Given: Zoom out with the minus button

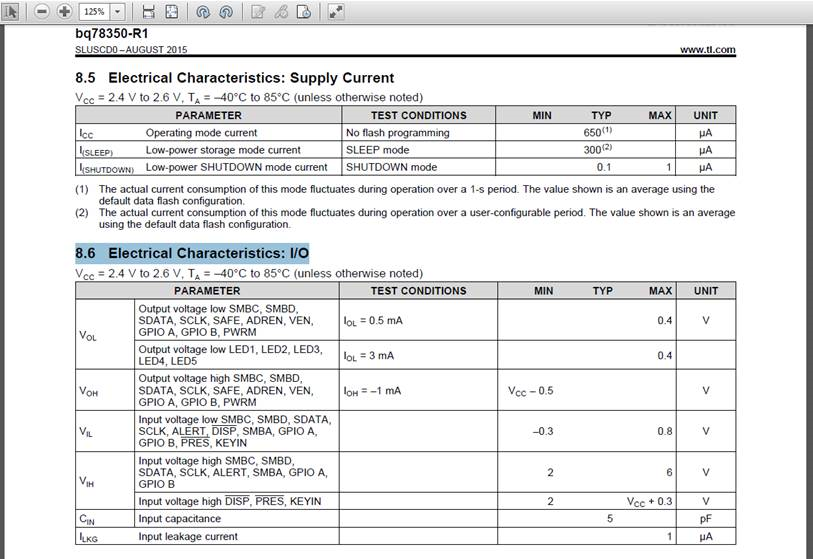Looking at the screenshot, I should click(42, 11).
